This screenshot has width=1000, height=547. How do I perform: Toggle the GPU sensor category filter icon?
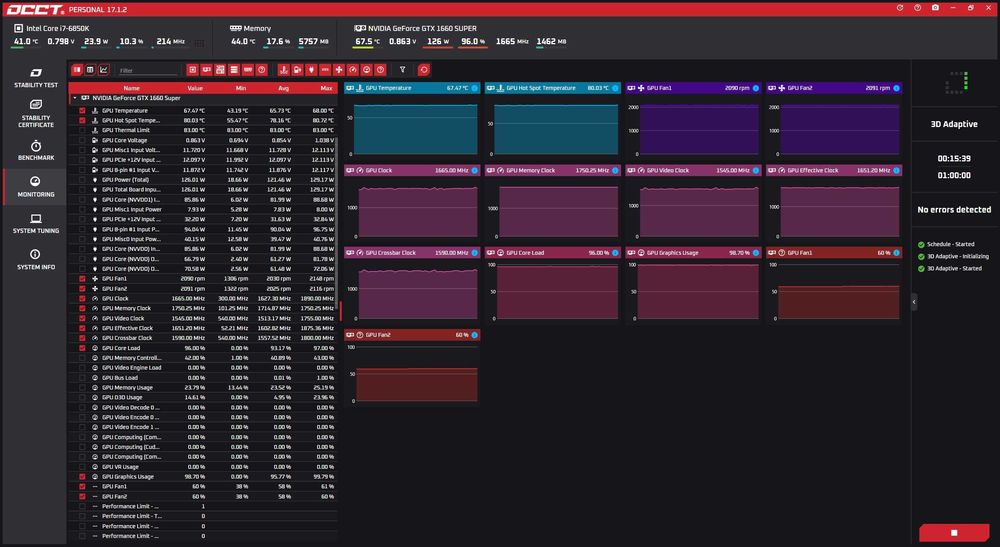206,69
